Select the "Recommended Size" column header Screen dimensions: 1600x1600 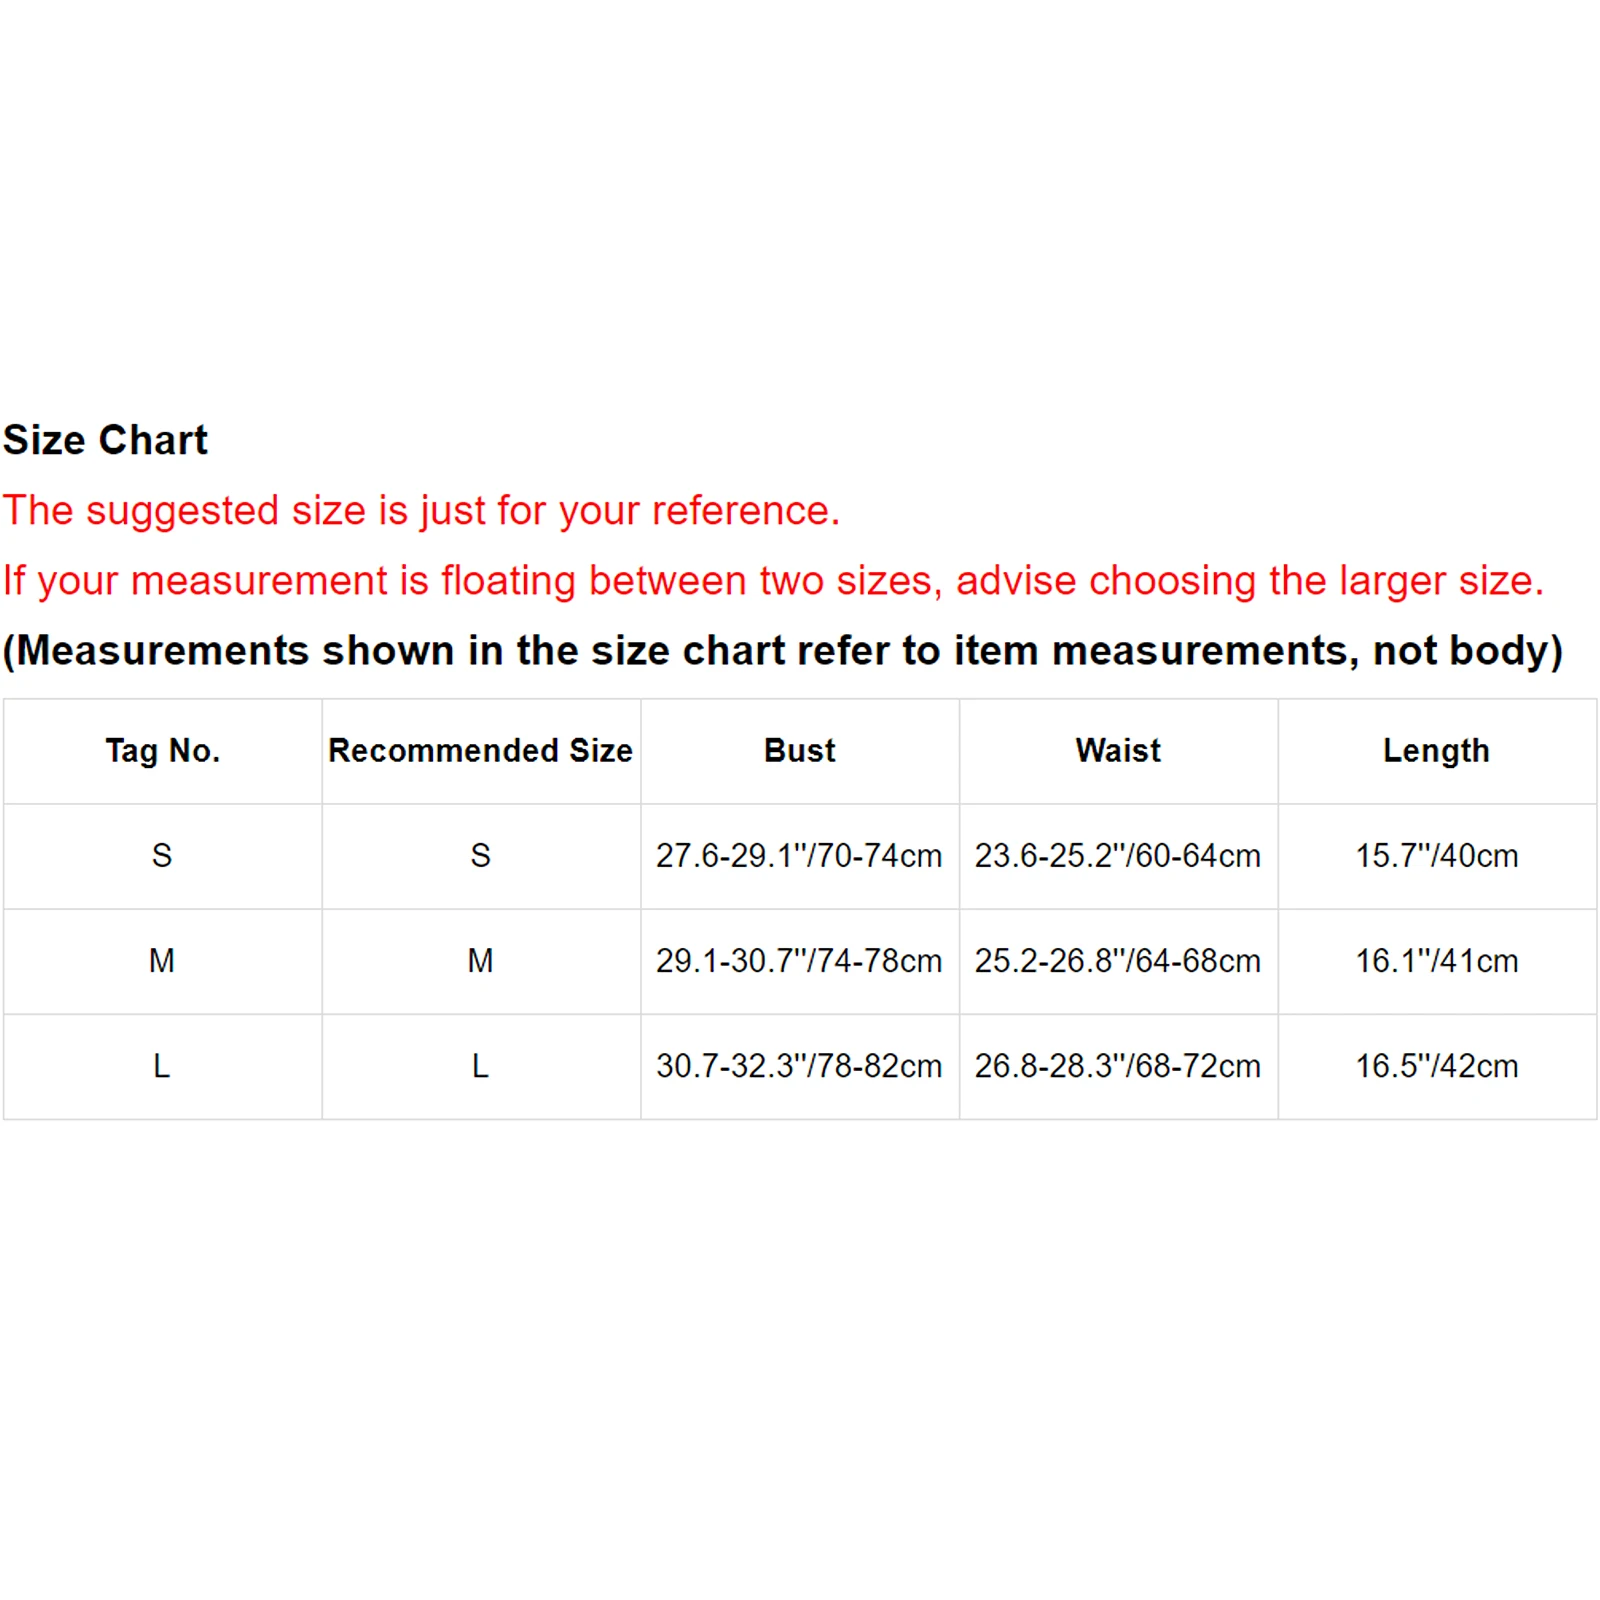tap(480, 751)
